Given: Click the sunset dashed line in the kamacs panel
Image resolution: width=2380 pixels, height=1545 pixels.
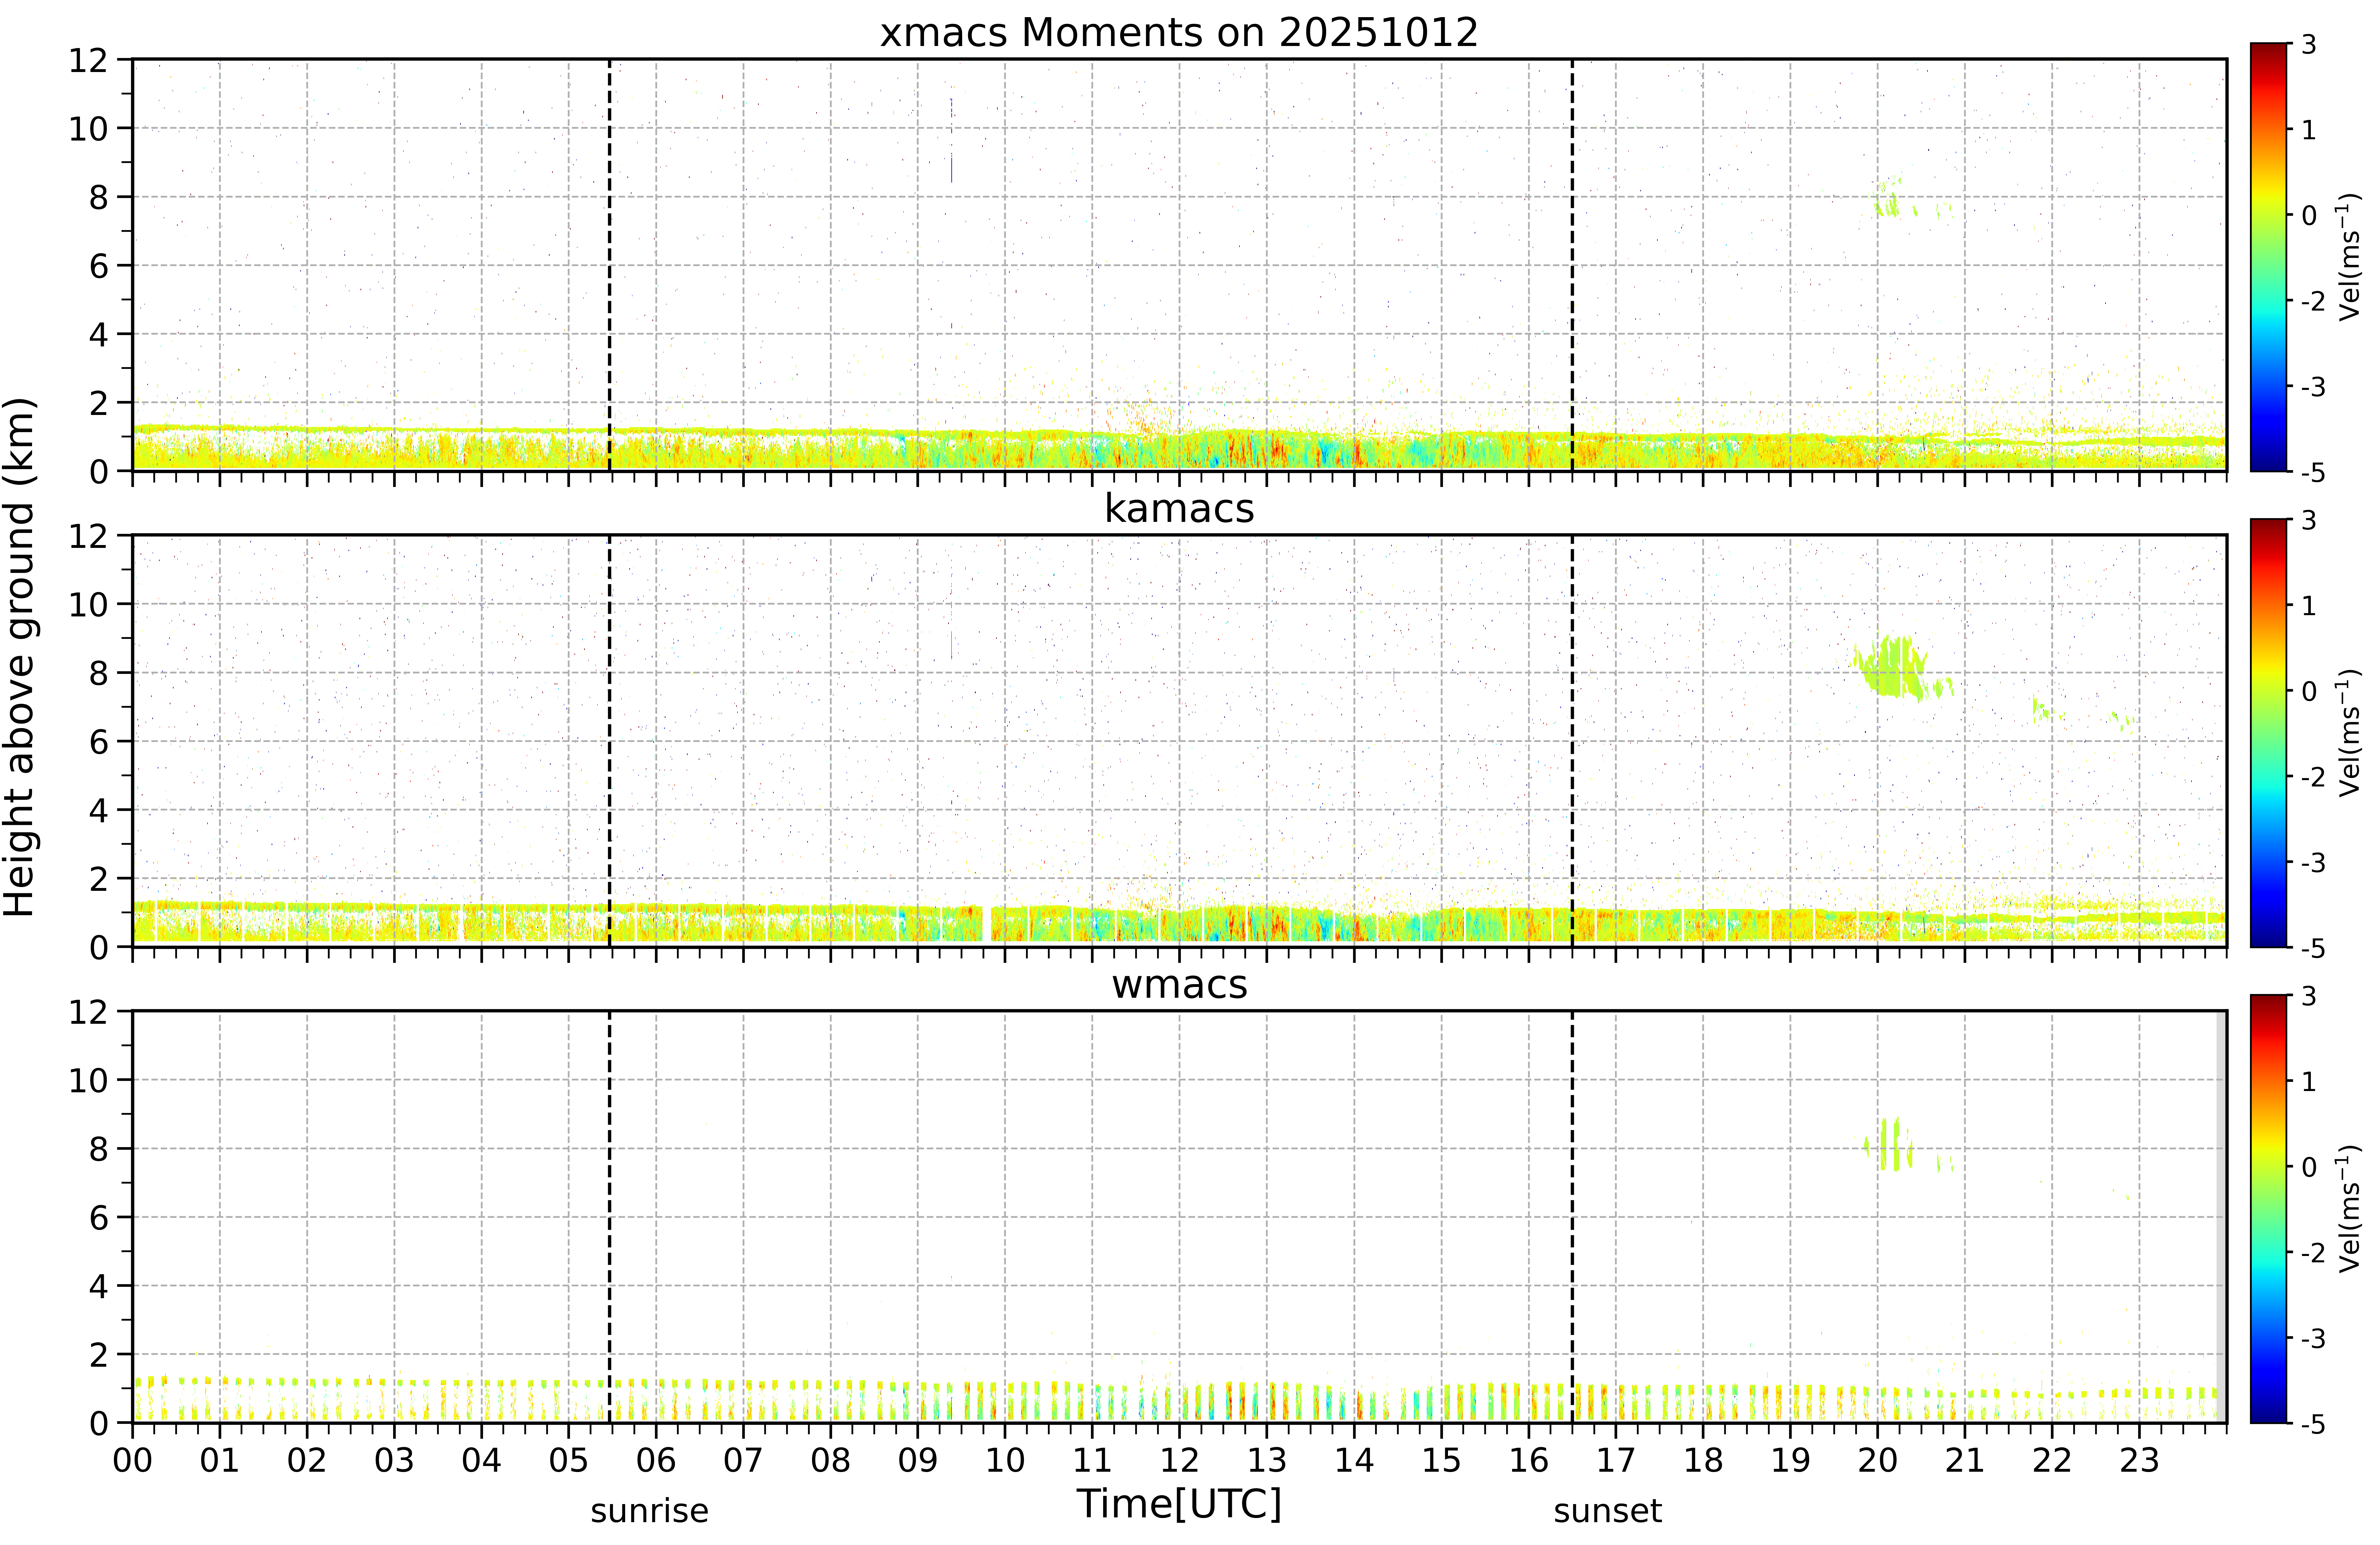Looking at the screenshot, I should tap(1572, 741).
